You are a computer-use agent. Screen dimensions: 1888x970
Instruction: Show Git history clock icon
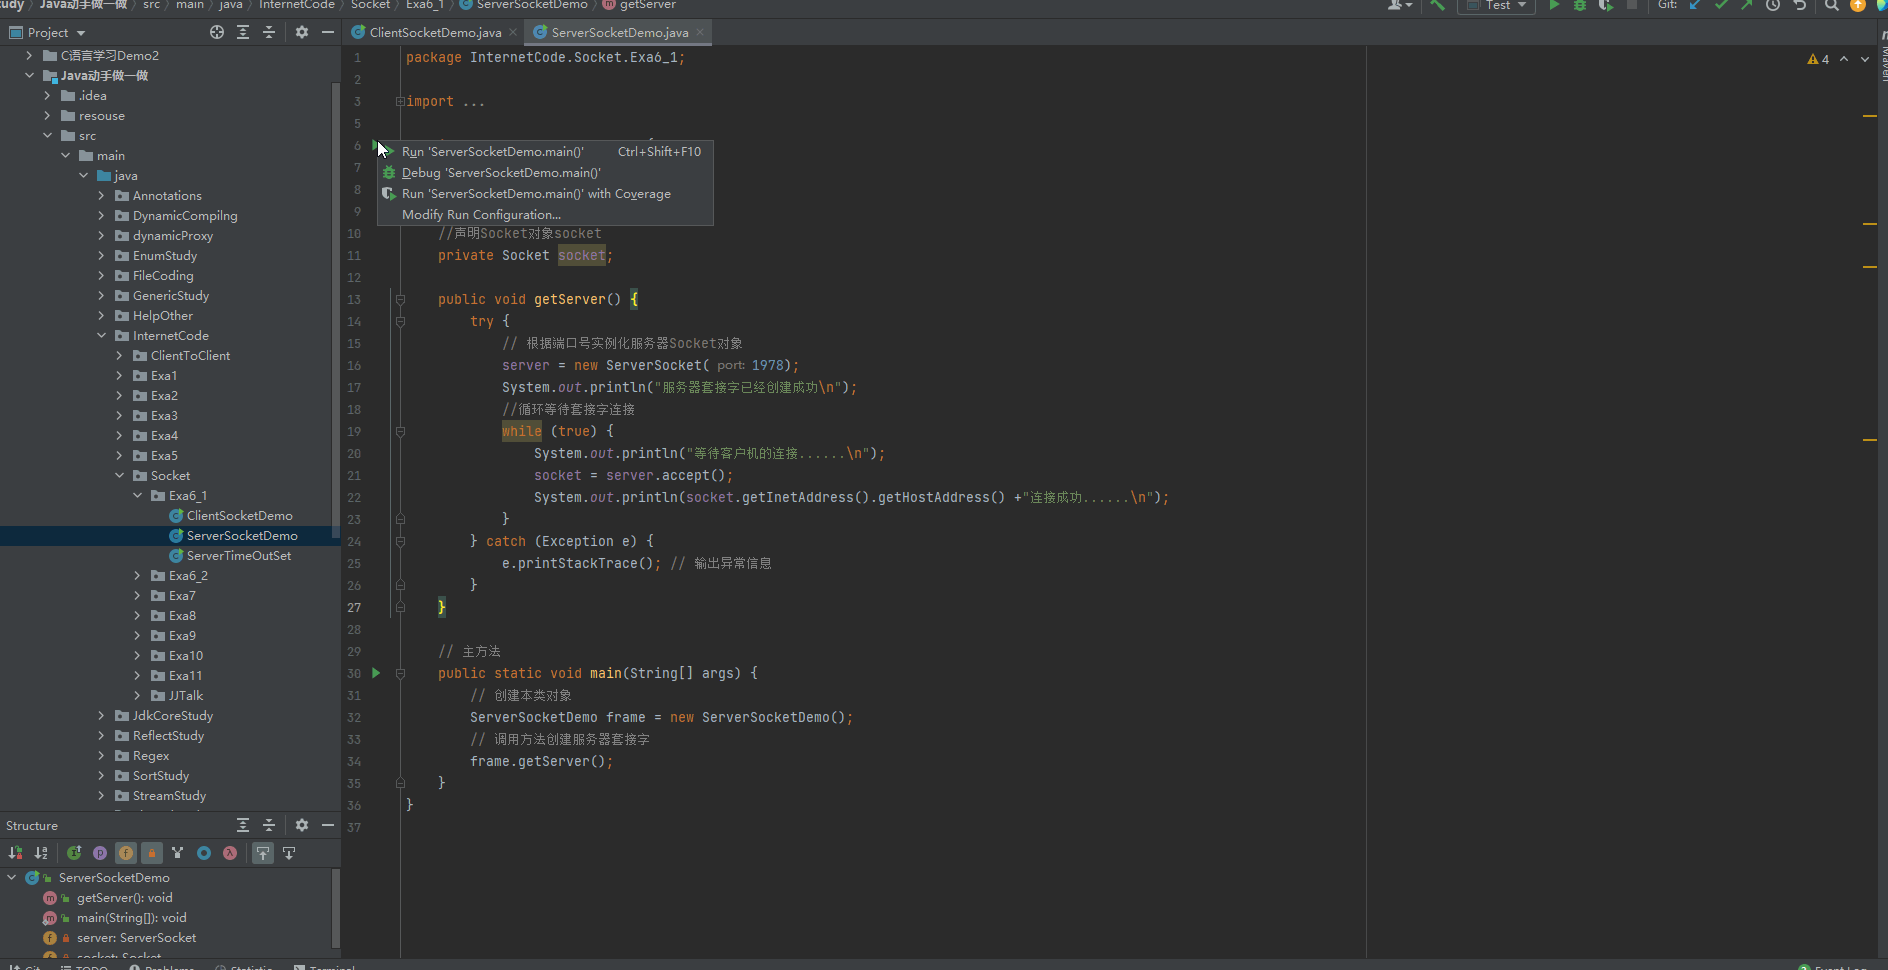click(1773, 5)
